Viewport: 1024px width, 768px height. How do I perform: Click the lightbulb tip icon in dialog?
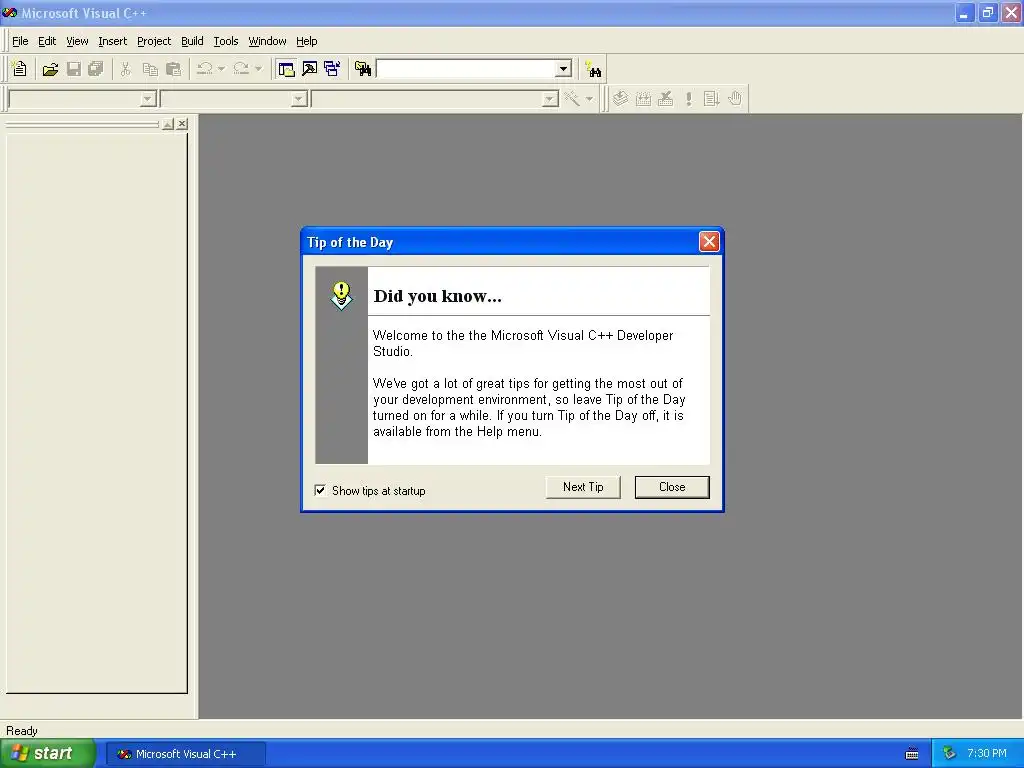click(x=342, y=296)
